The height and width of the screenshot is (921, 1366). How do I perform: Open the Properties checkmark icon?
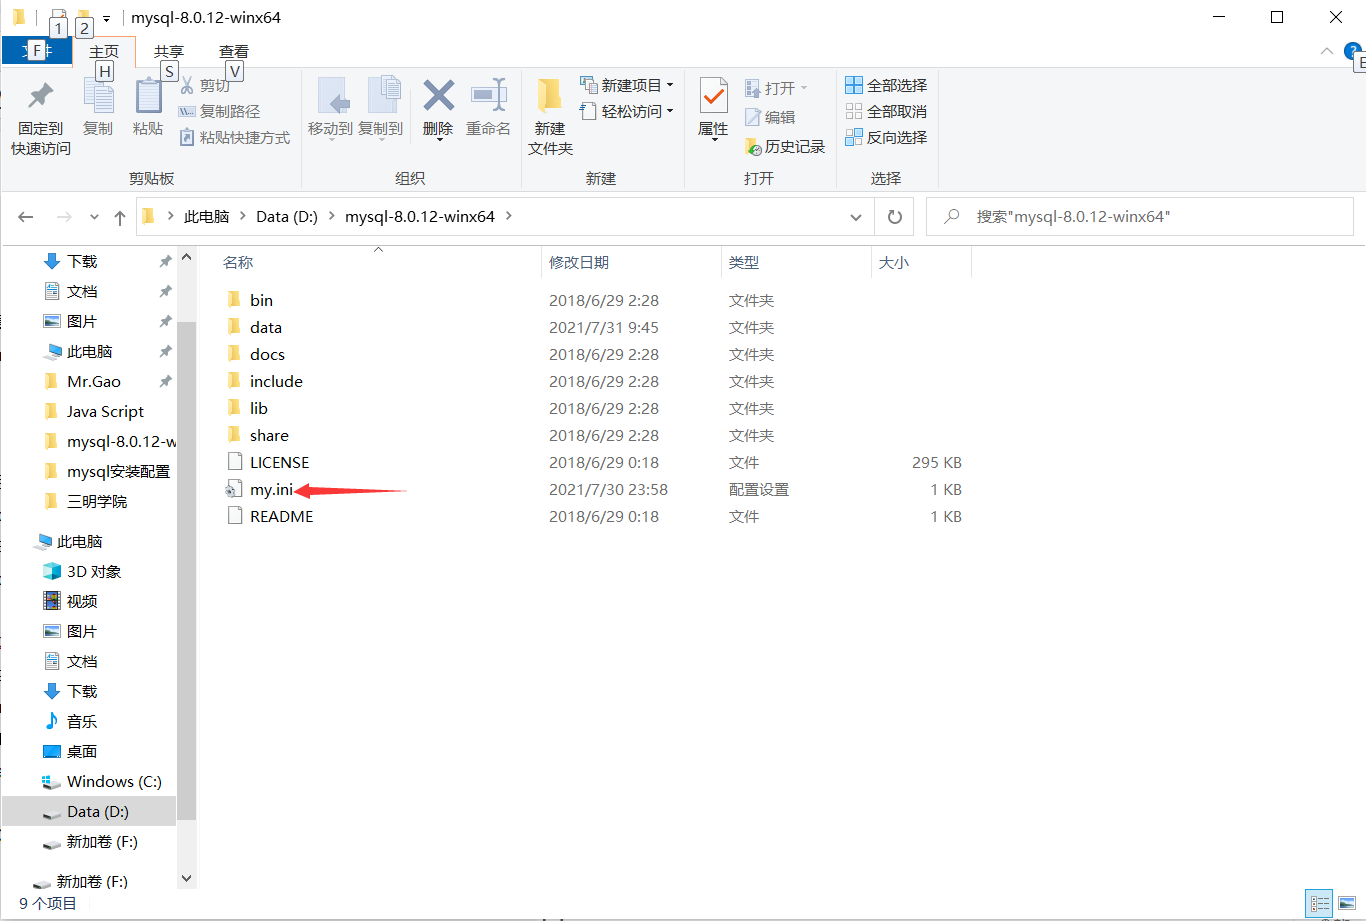(x=713, y=96)
